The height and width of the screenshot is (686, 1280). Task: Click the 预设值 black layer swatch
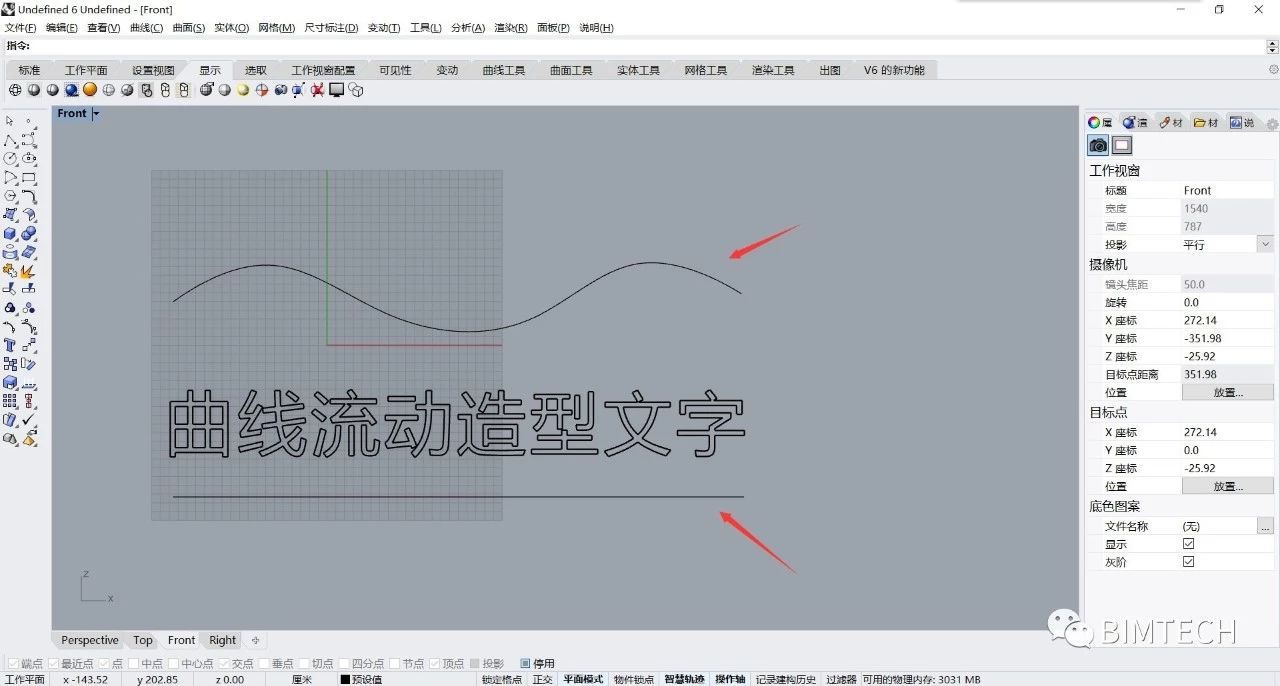point(345,680)
